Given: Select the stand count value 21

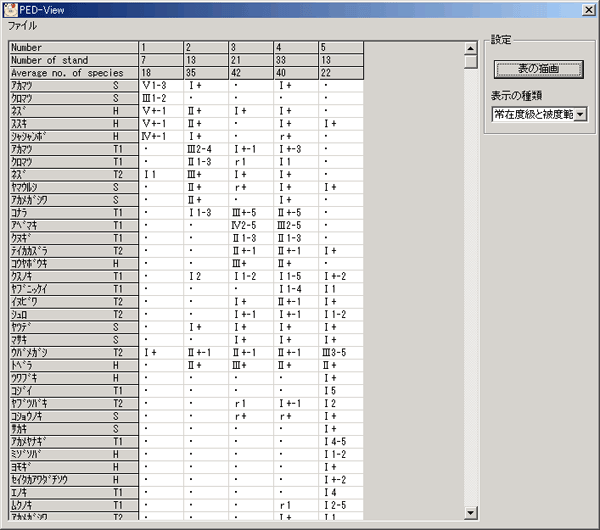Looking at the screenshot, I should tap(250, 60).
